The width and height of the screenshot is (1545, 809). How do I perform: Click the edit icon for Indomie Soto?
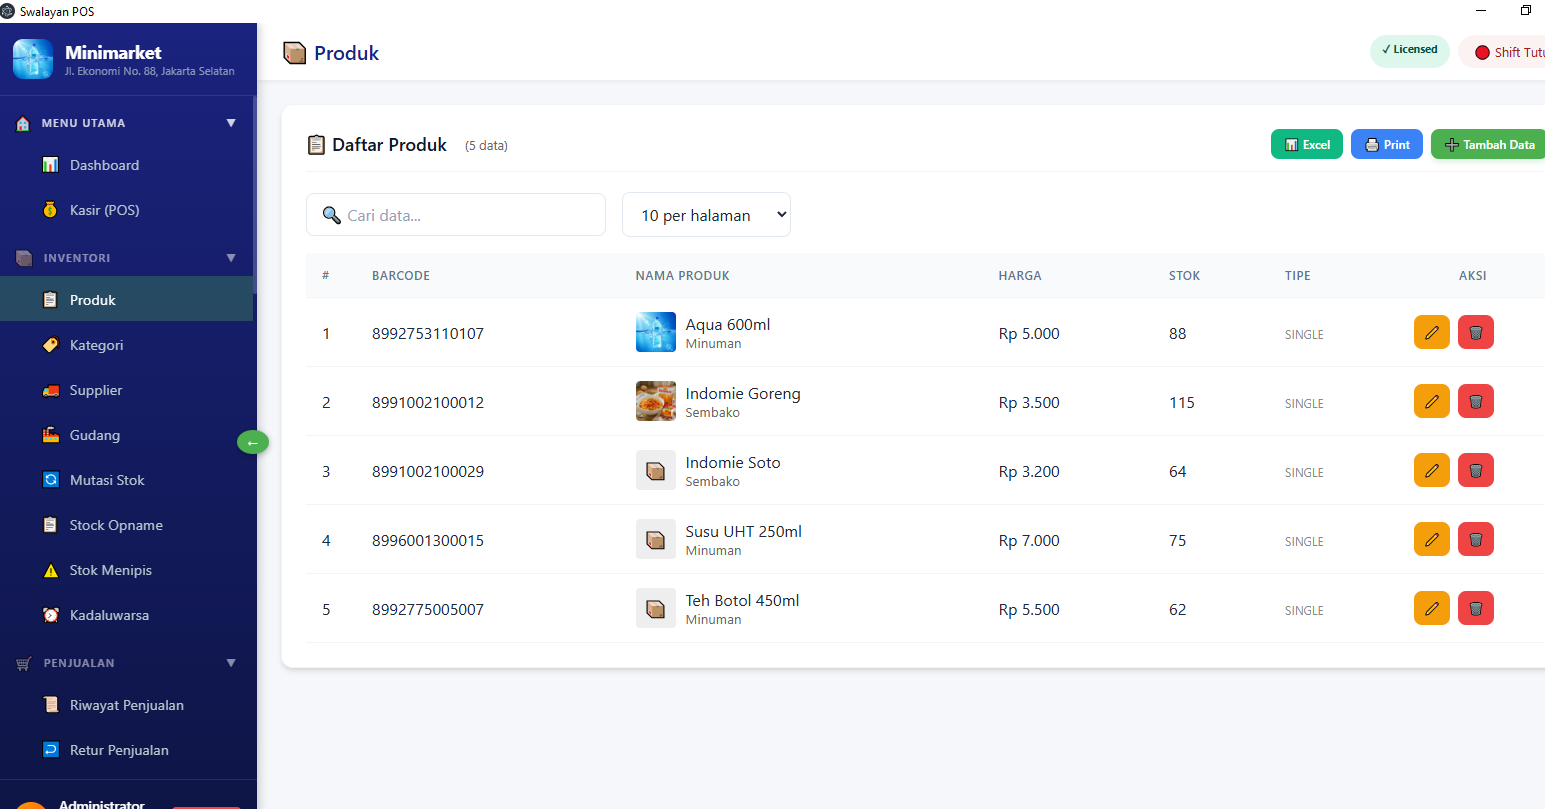pos(1431,470)
